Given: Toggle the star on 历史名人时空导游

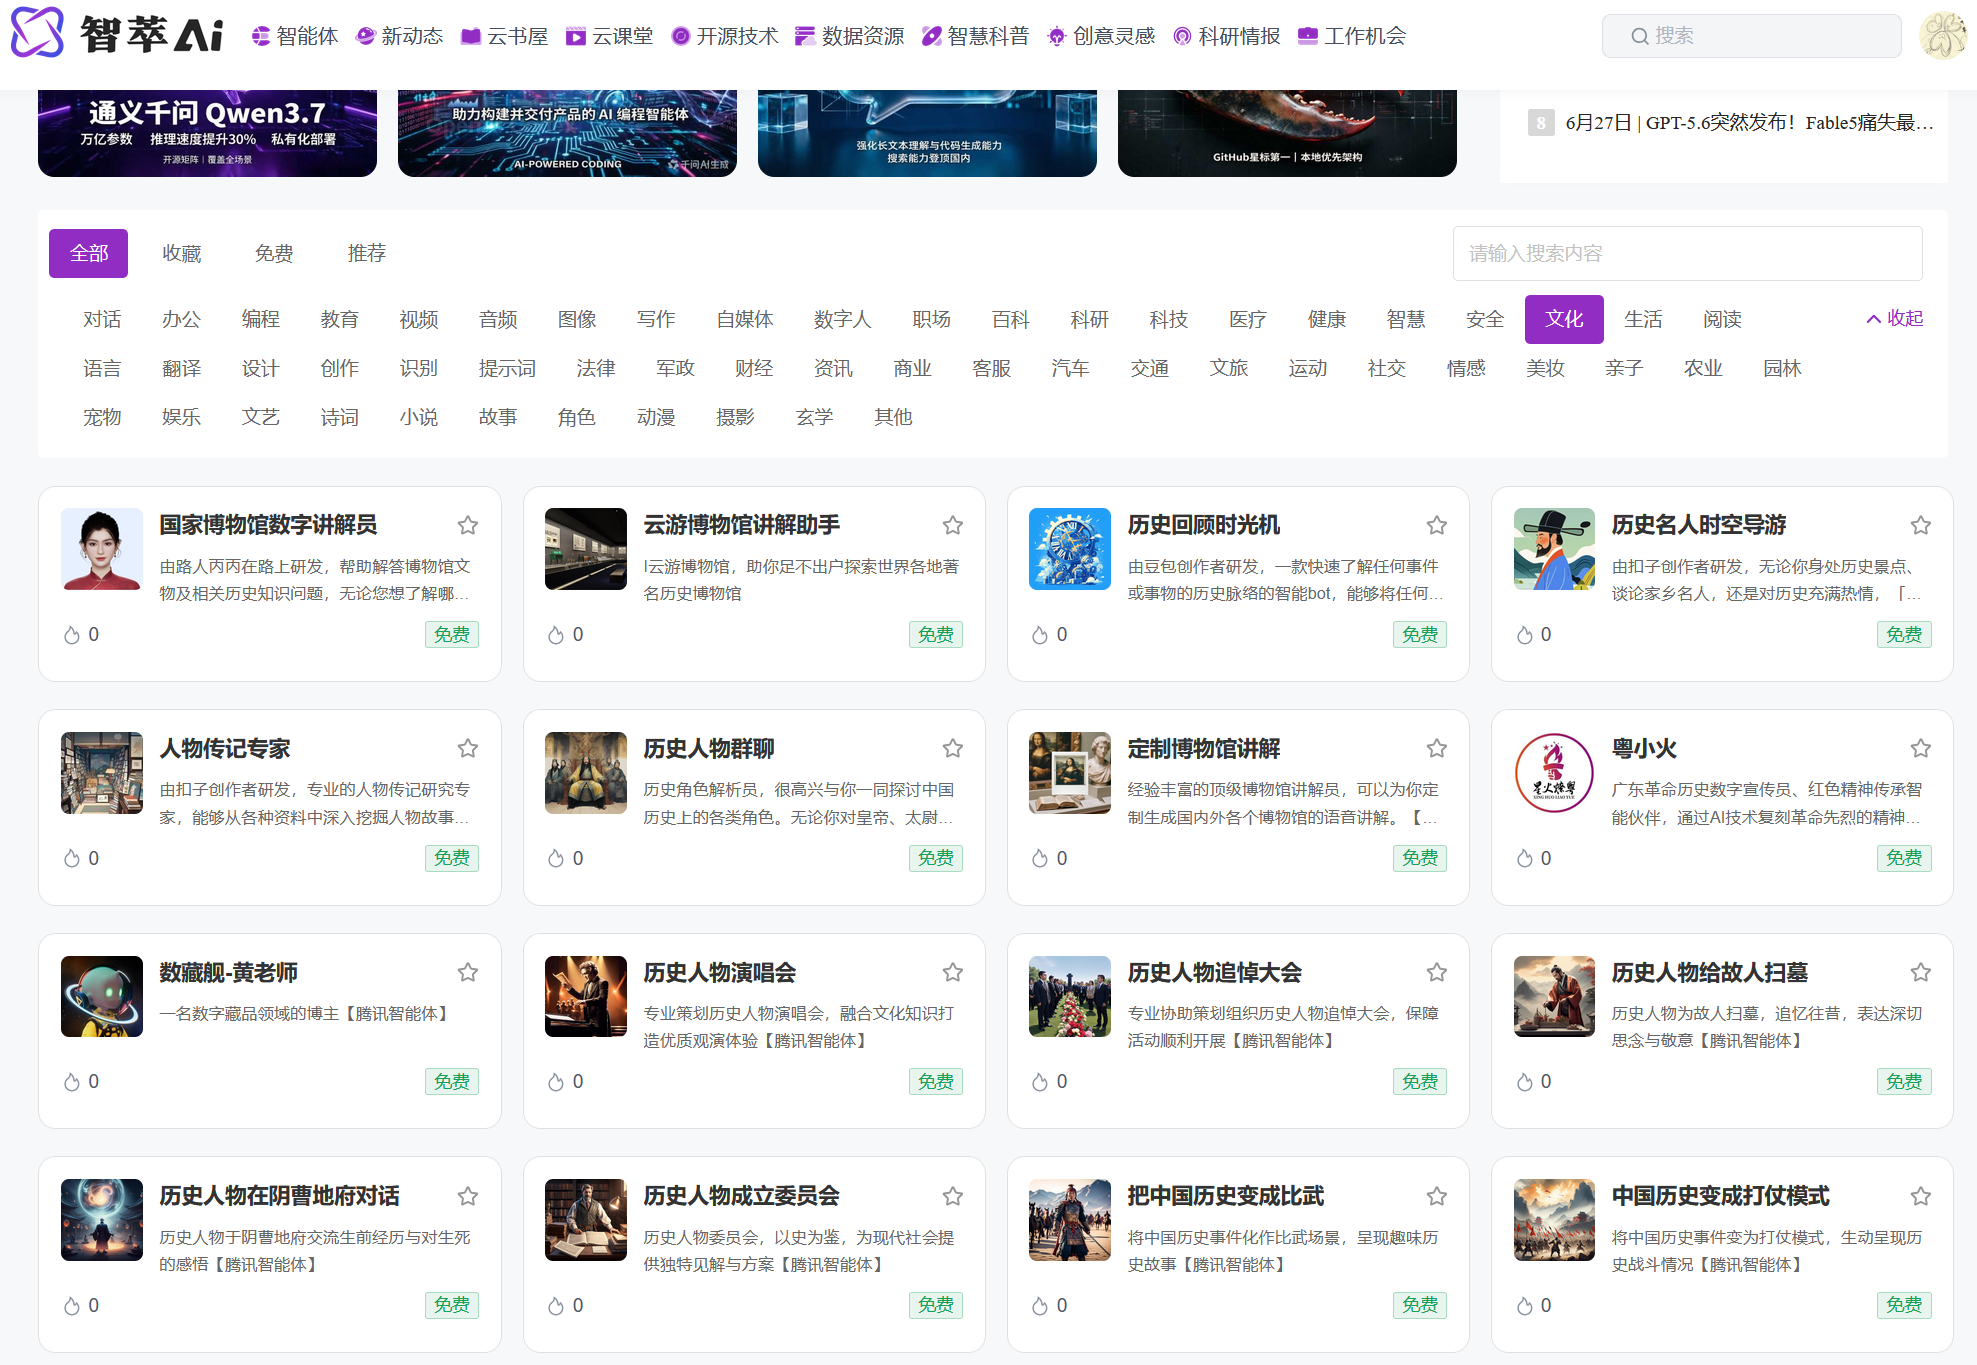Looking at the screenshot, I should [1921, 525].
